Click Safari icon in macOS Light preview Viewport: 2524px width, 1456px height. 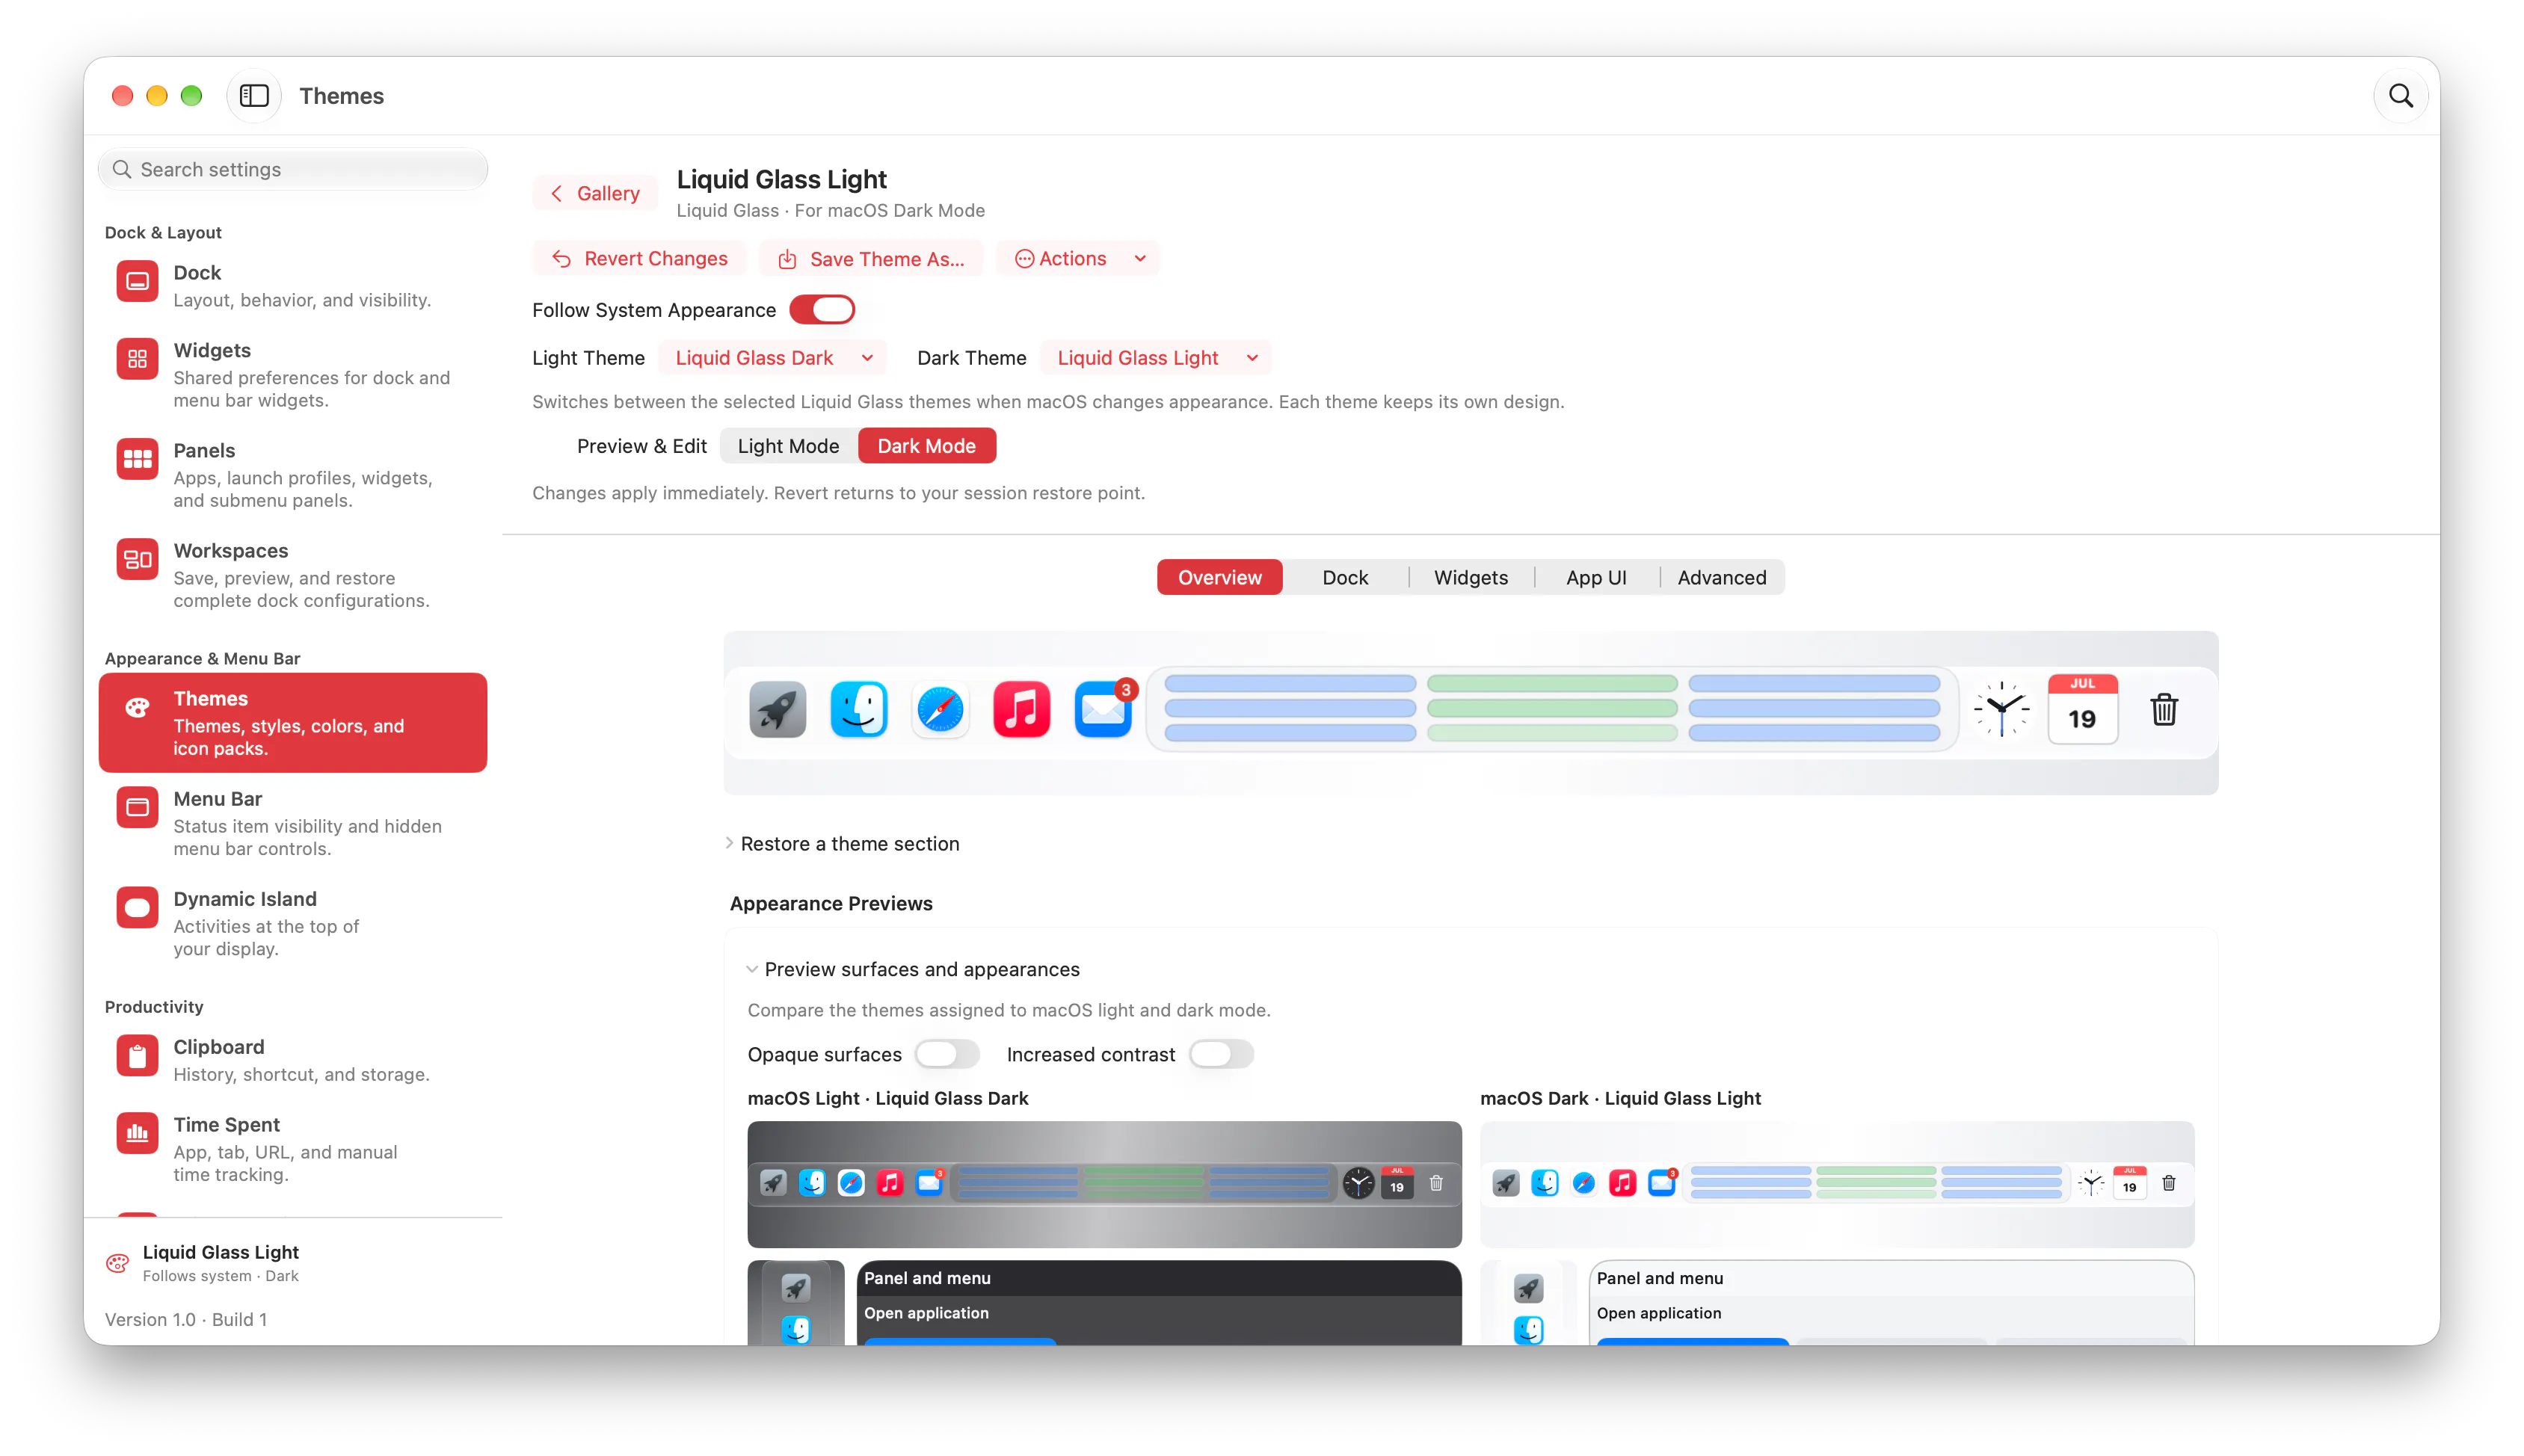pyautogui.click(x=851, y=1184)
